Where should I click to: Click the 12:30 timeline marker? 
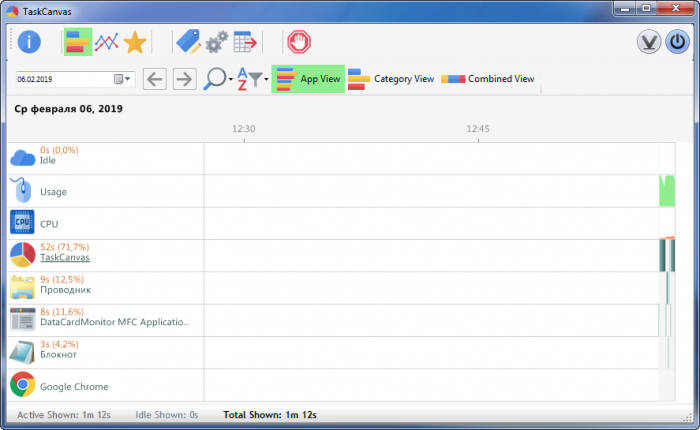[244, 129]
